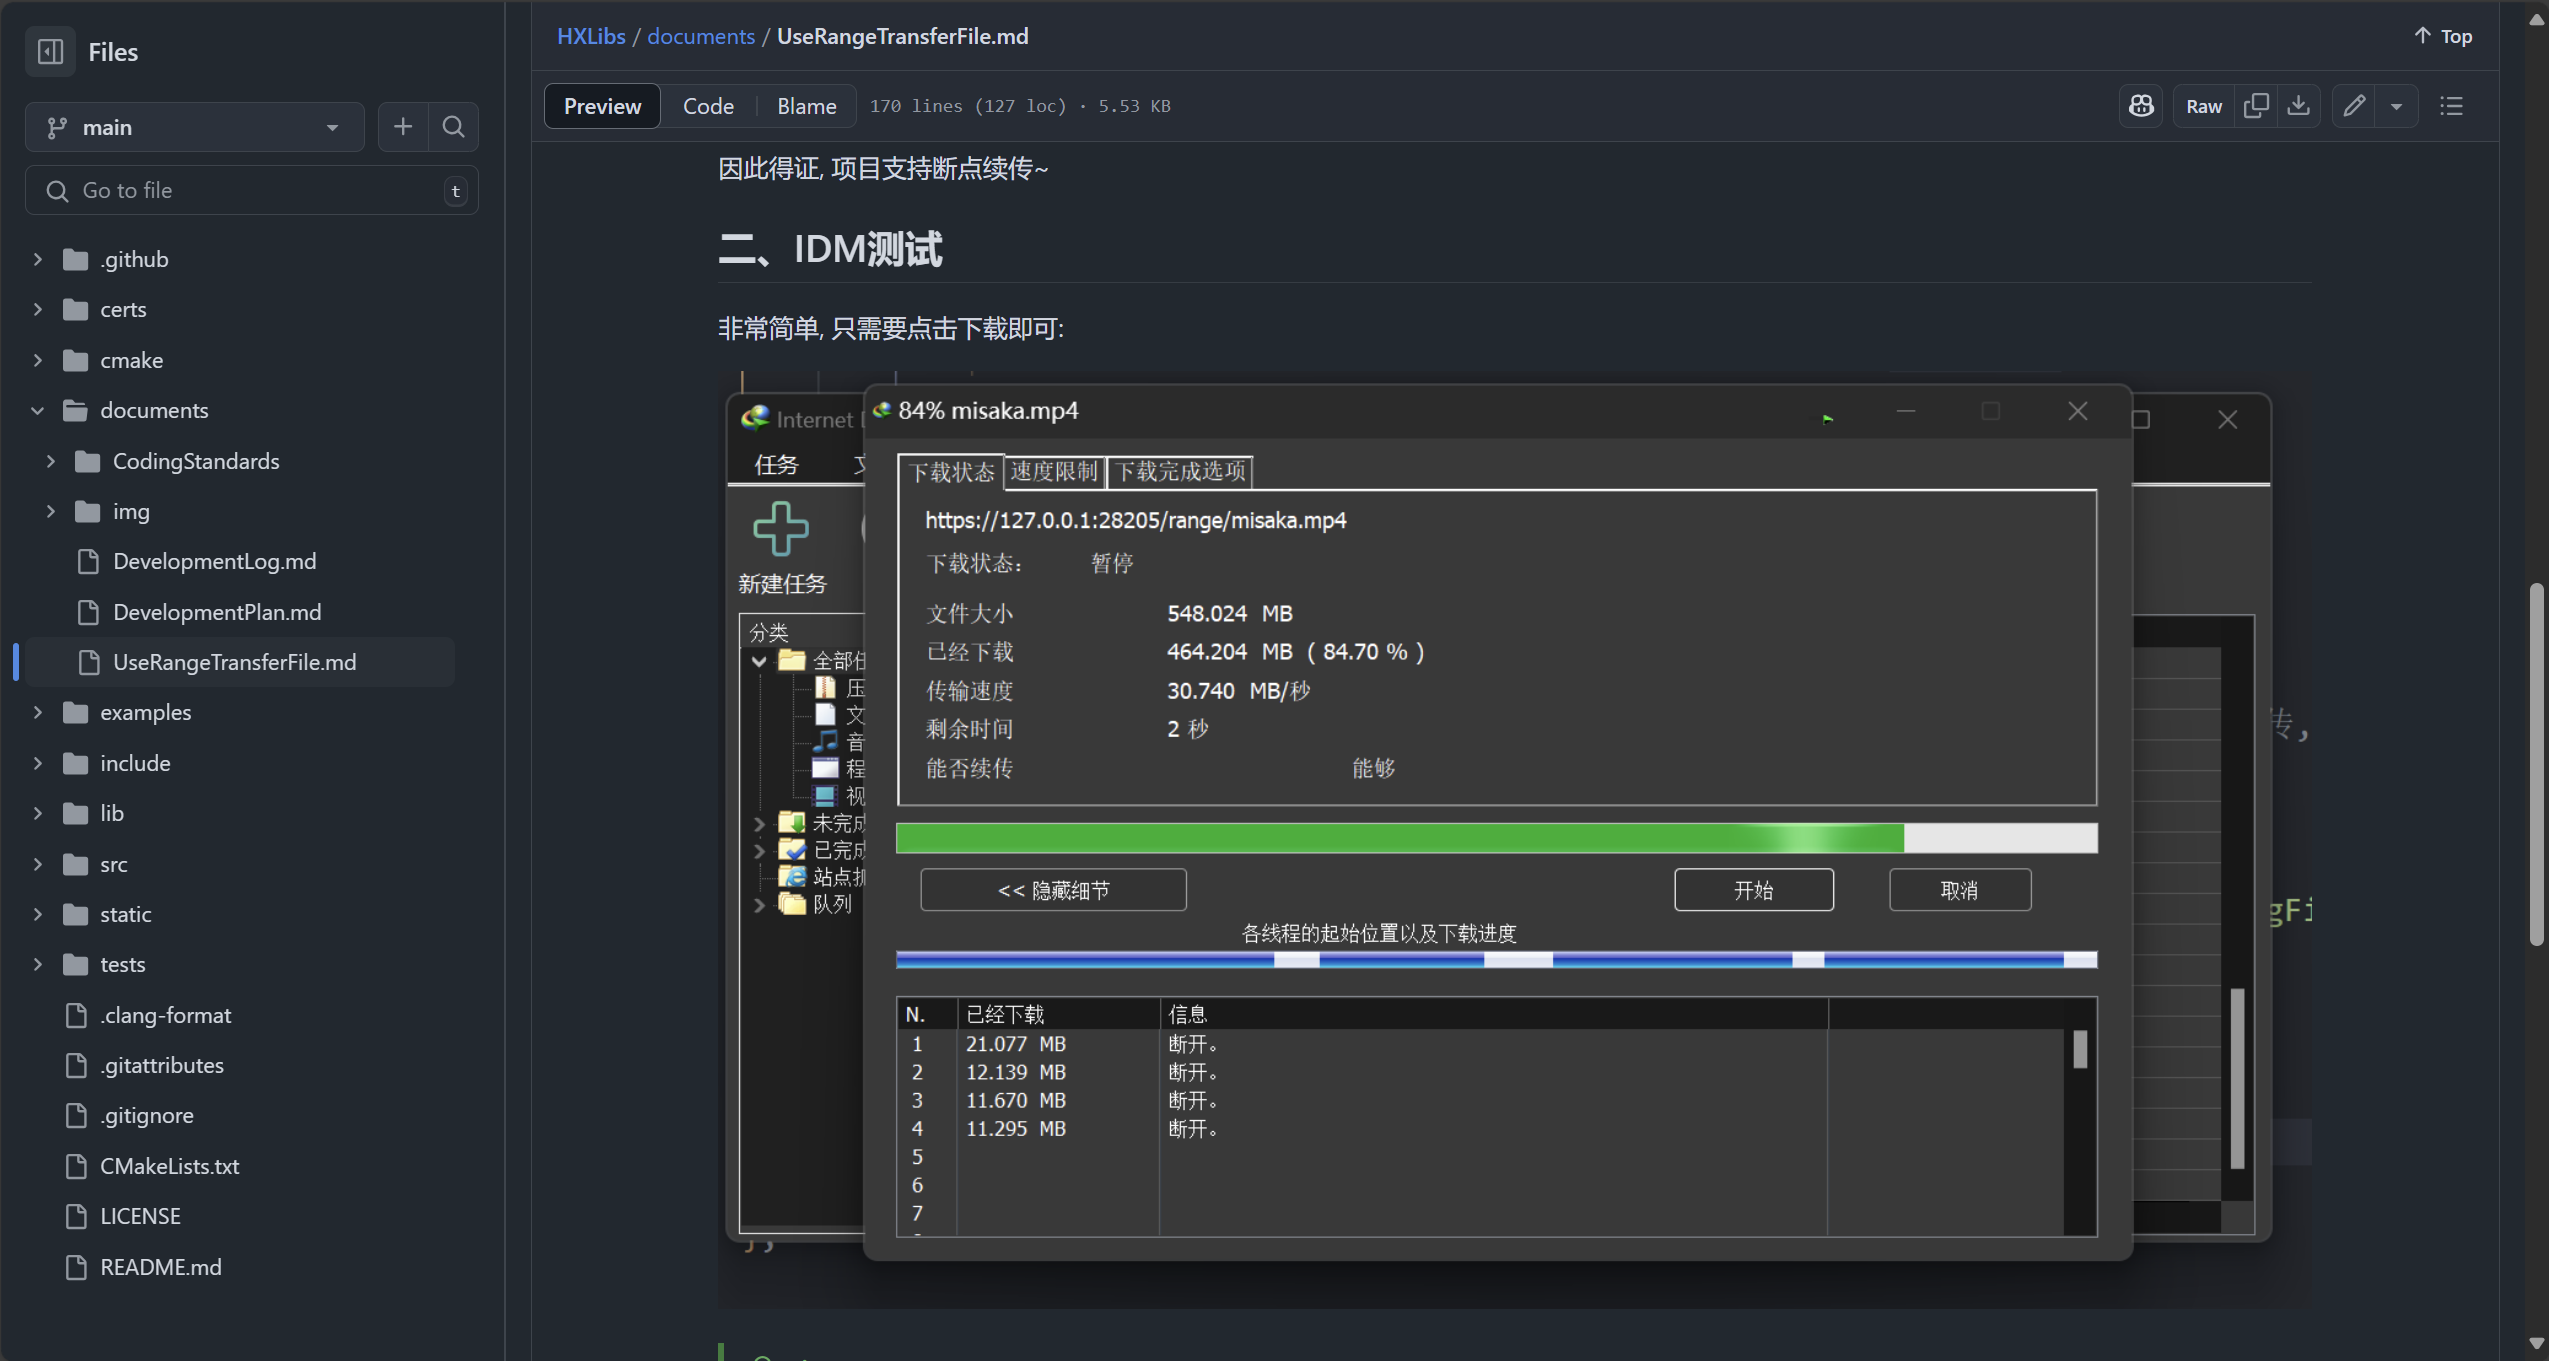Viewport: 2549px width, 1361px height.
Task: Click the add file plus icon
Action: 403,127
